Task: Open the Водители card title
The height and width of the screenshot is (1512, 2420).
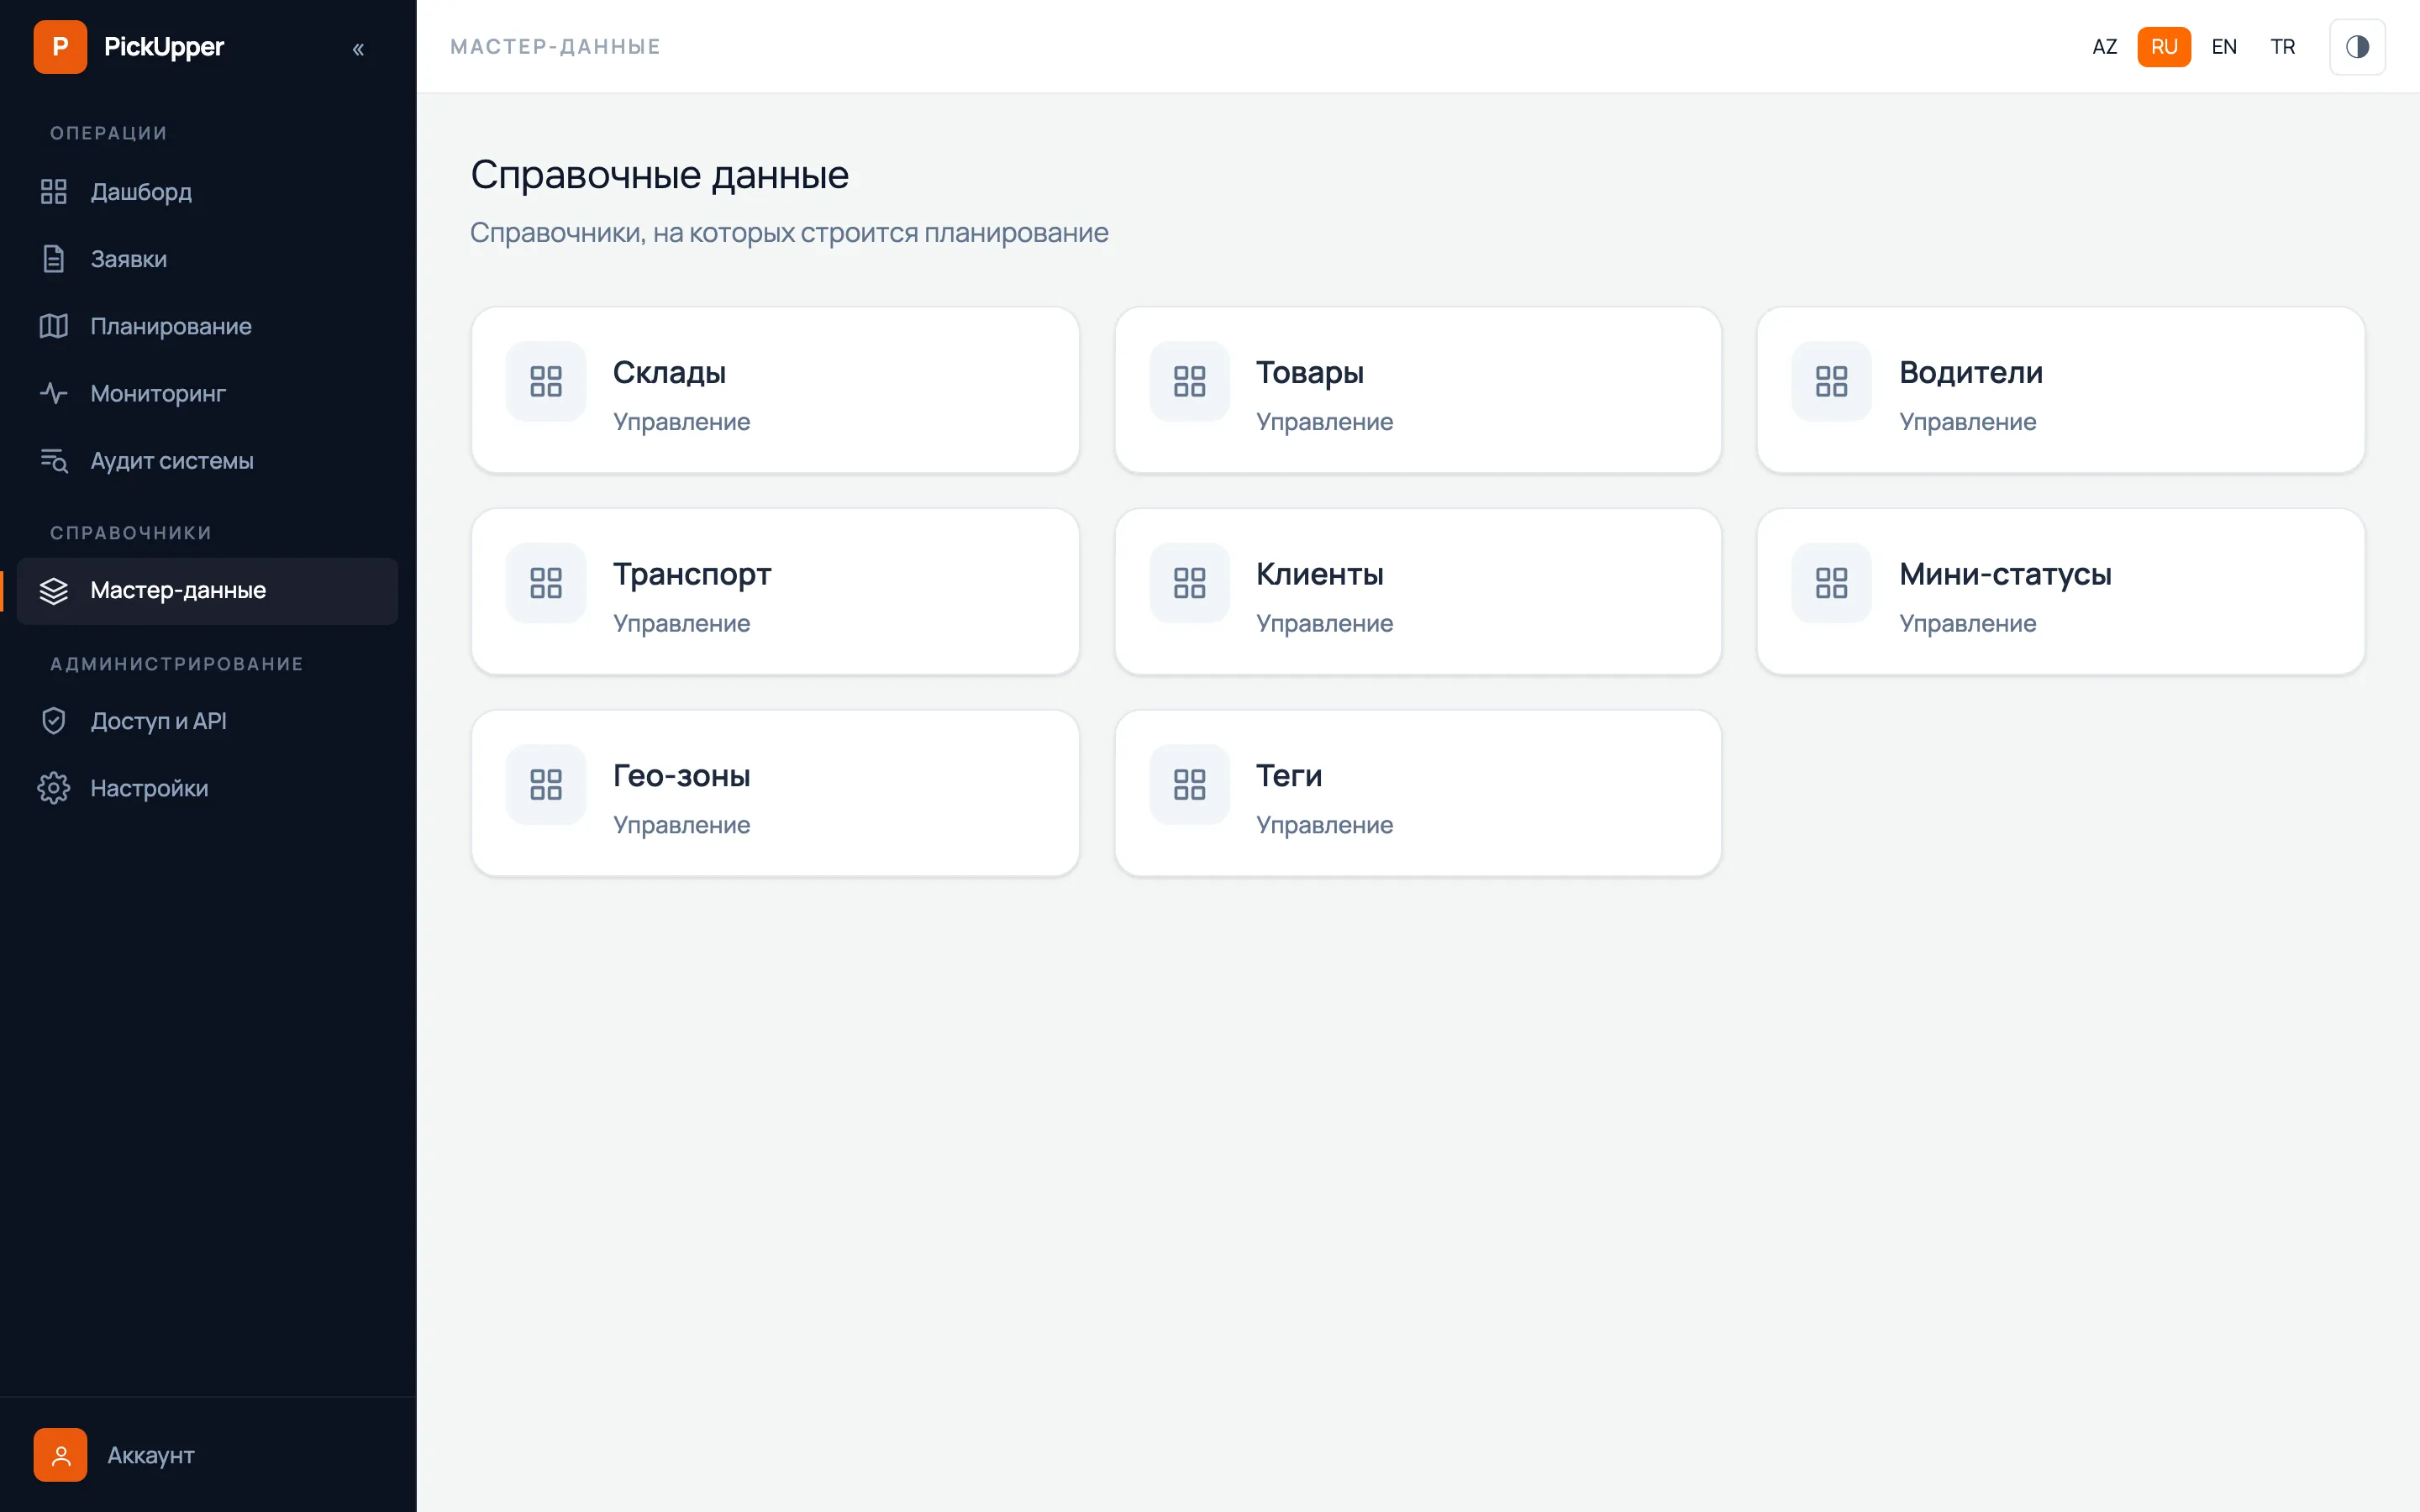Action: point(1971,372)
